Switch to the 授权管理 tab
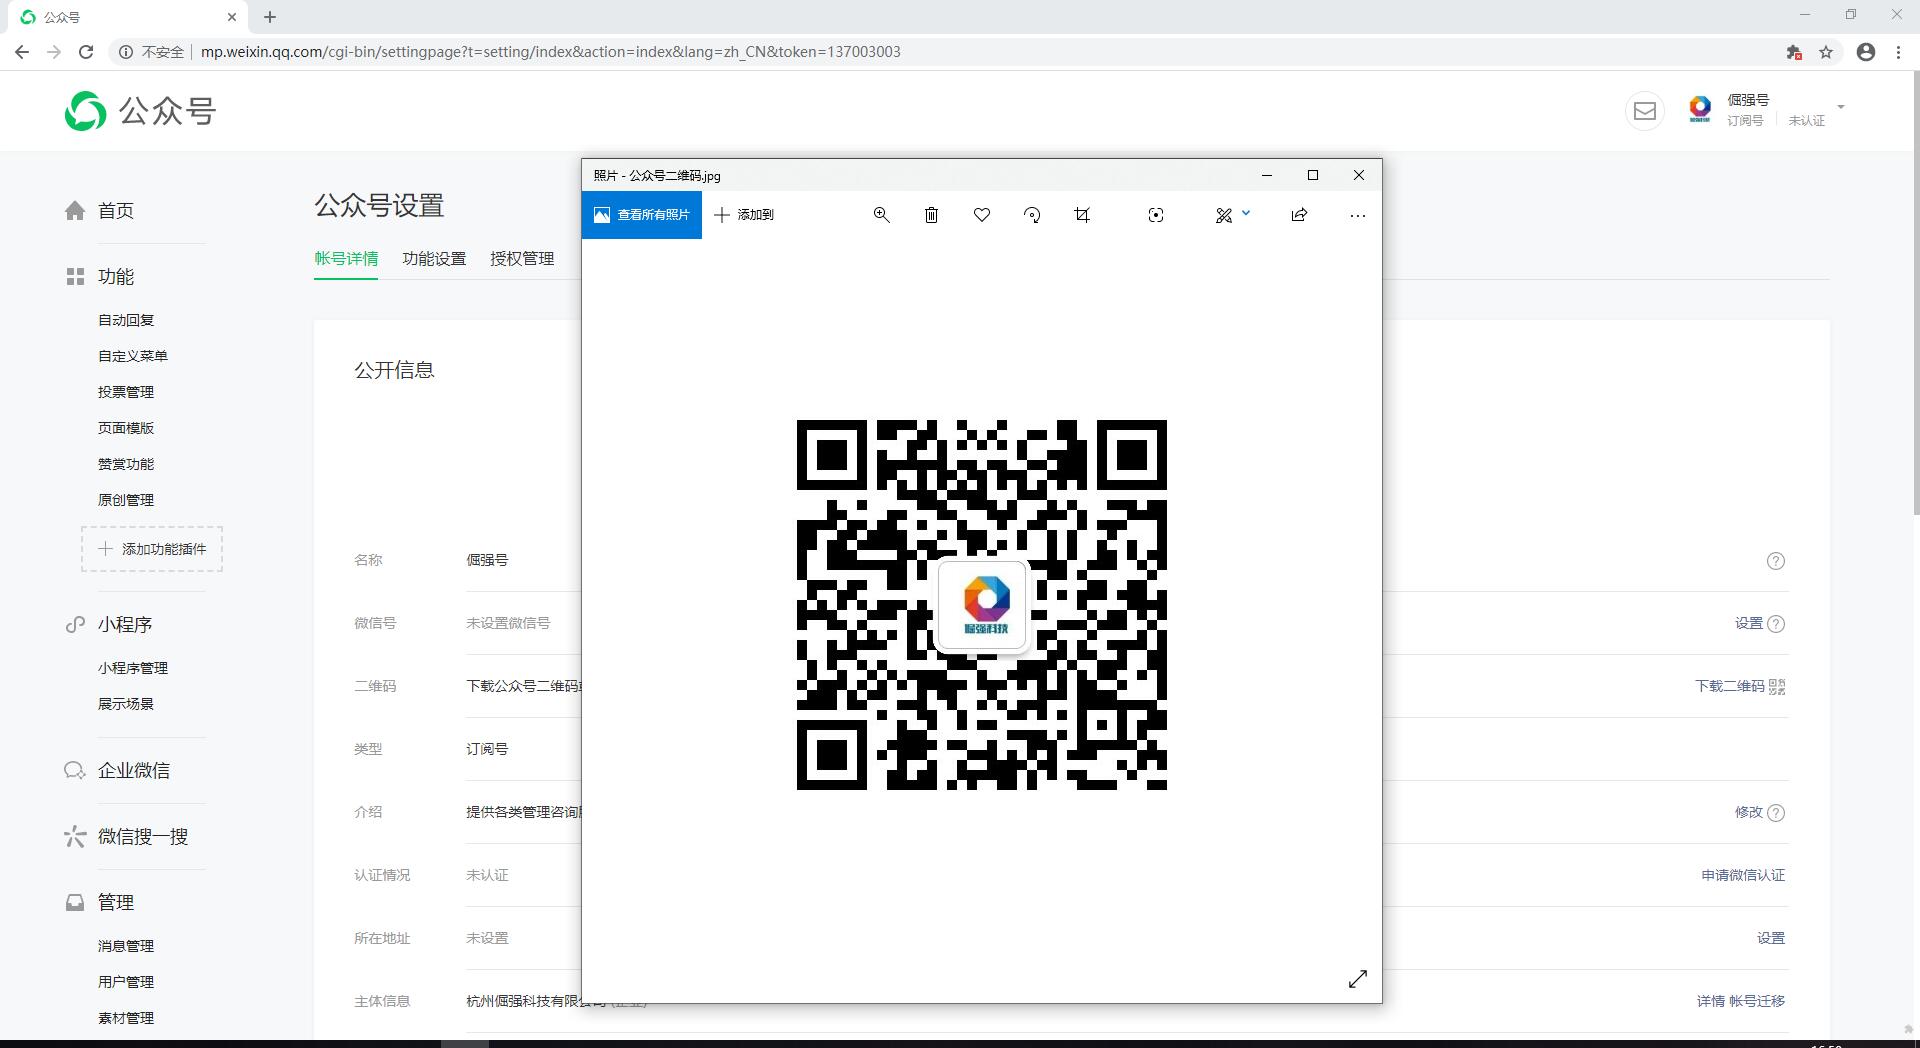 522,258
